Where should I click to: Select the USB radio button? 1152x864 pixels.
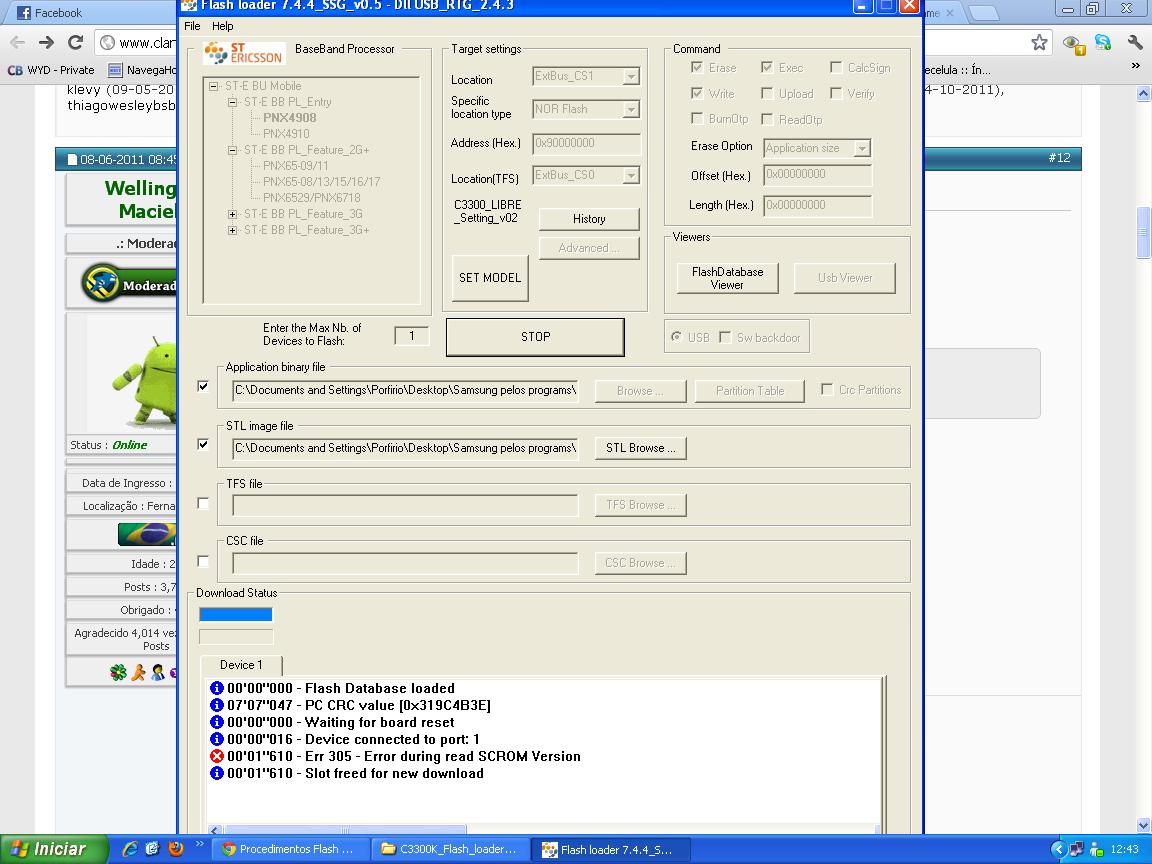[x=676, y=336]
